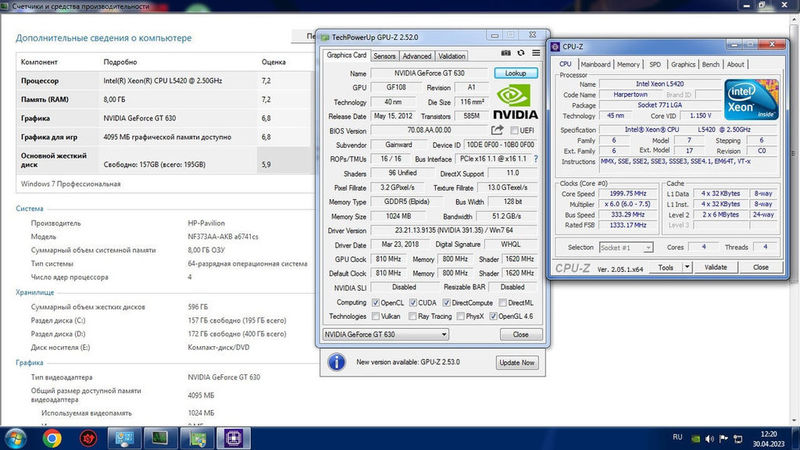Select GPU-Z Graphics Card tab
Screen dimensions: 800x450
pos(346,55)
